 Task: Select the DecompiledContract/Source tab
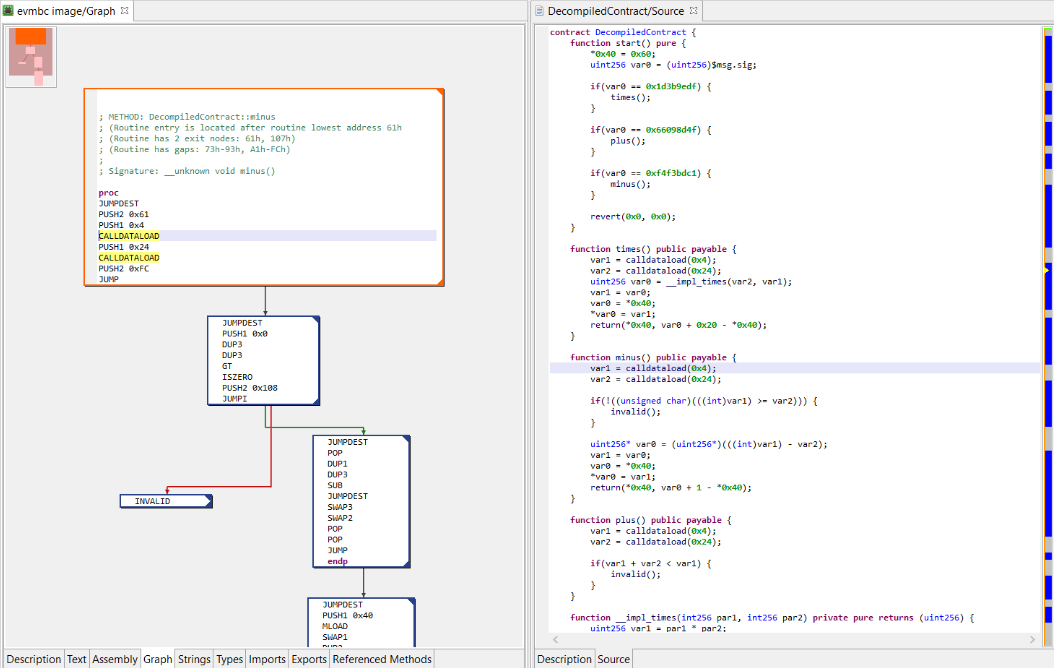coord(616,11)
